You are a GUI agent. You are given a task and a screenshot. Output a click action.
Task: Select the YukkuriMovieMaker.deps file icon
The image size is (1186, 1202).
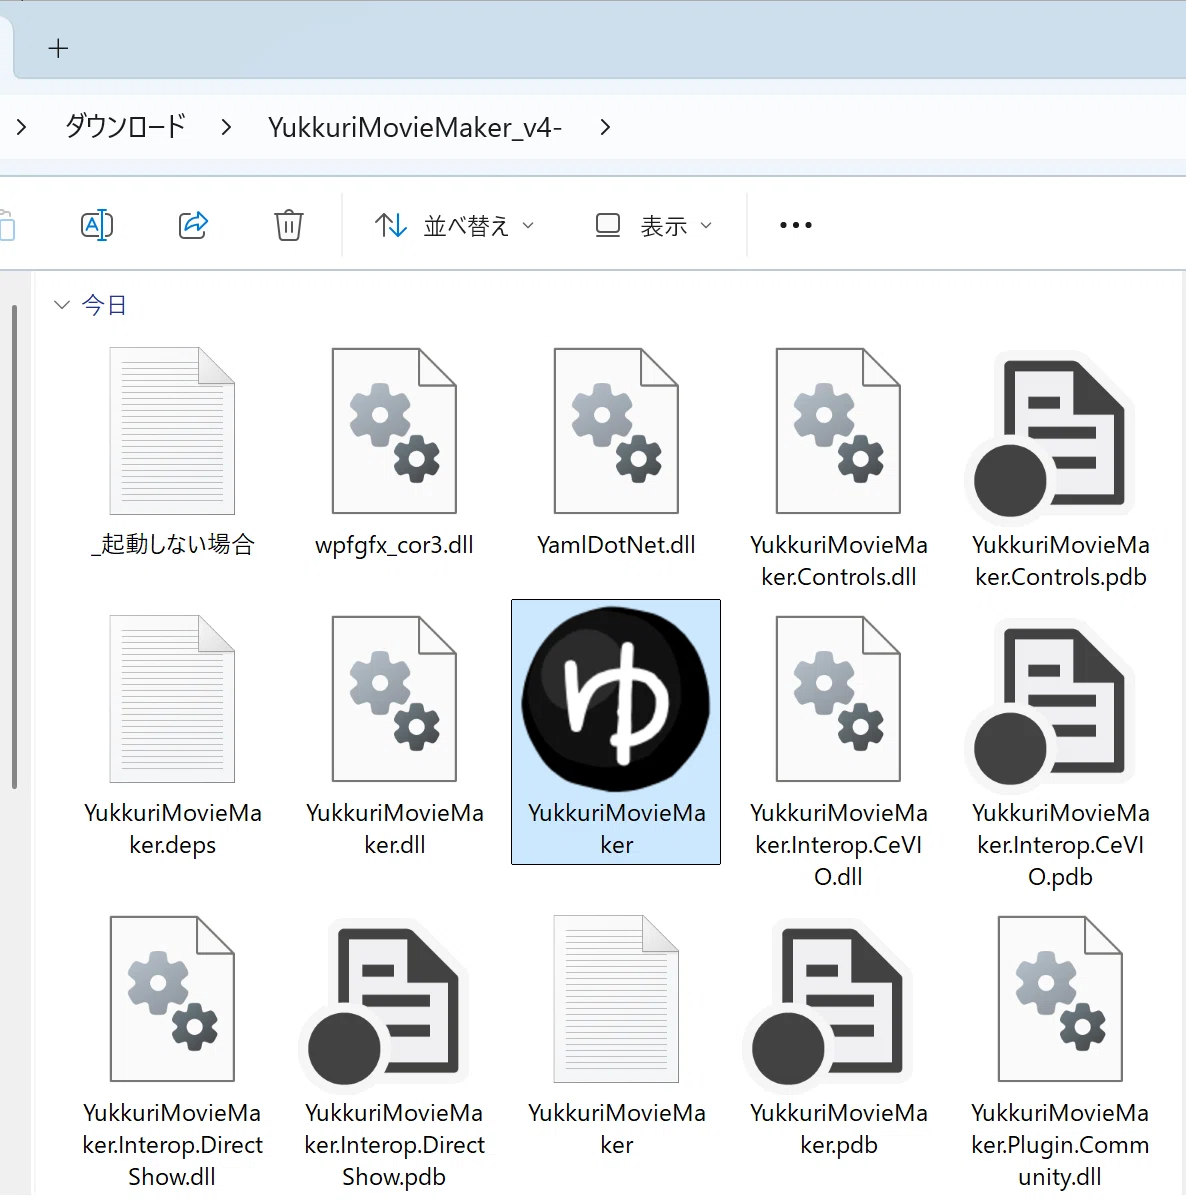point(172,699)
